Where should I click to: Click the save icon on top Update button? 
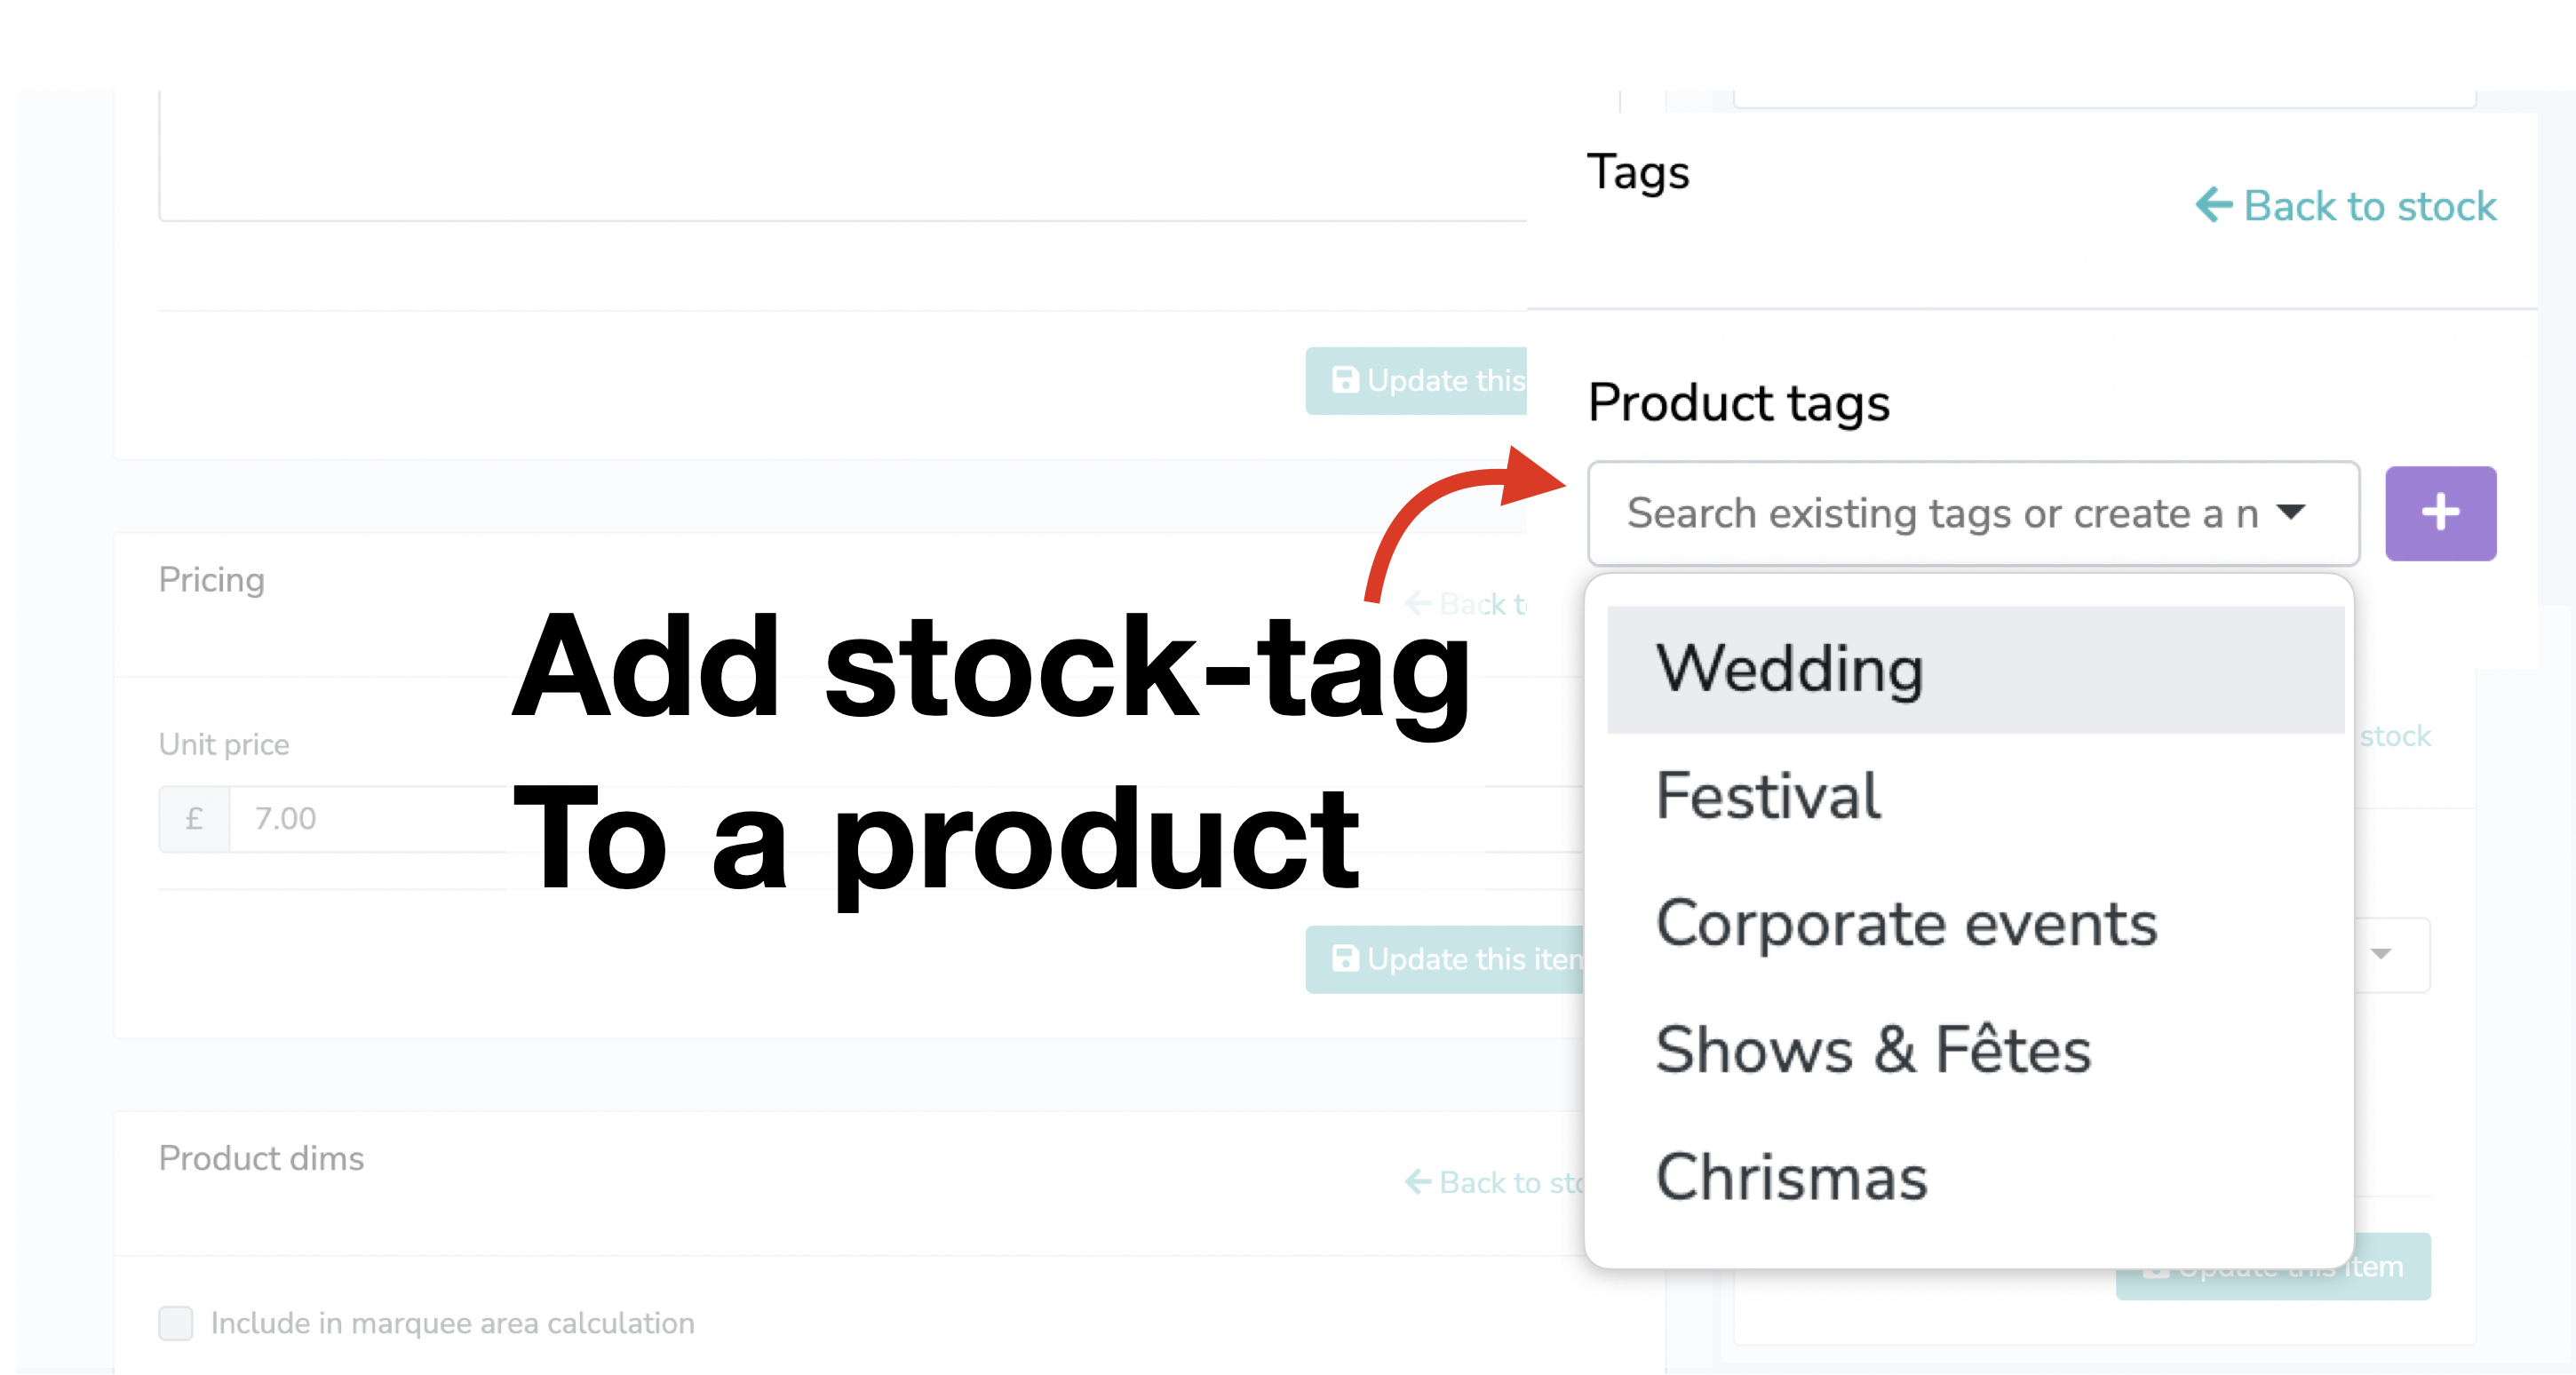(1345, 380)
